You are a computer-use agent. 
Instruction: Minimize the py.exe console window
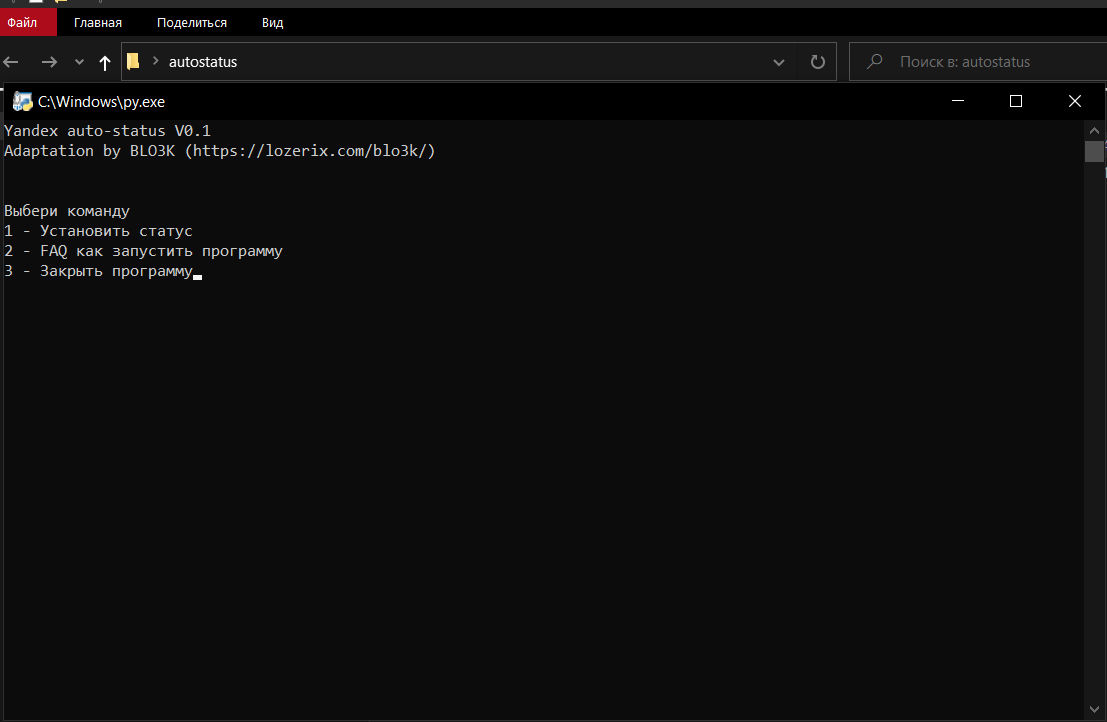(x=958, y=101)
